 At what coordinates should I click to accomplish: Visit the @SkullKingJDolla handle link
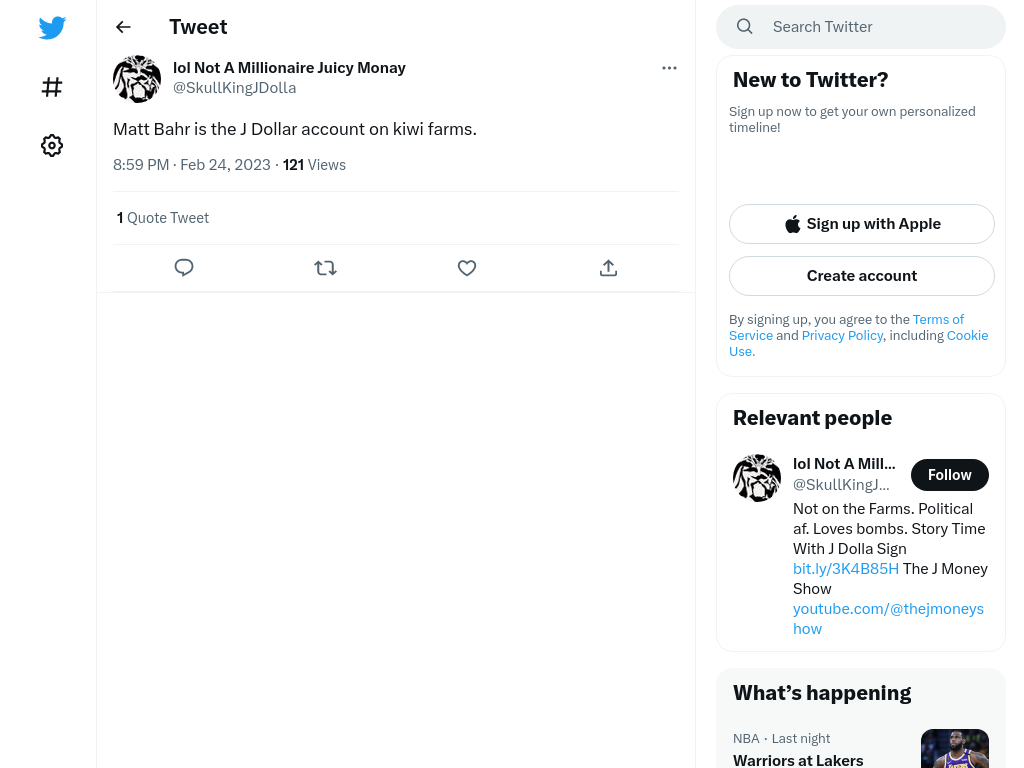234,88
